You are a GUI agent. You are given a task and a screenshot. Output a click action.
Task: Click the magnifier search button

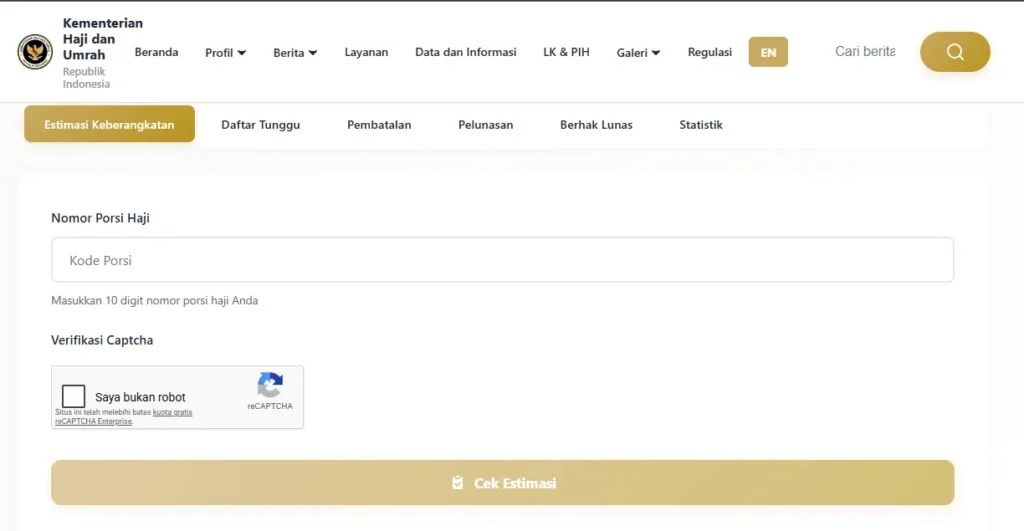tap(955, 52)
